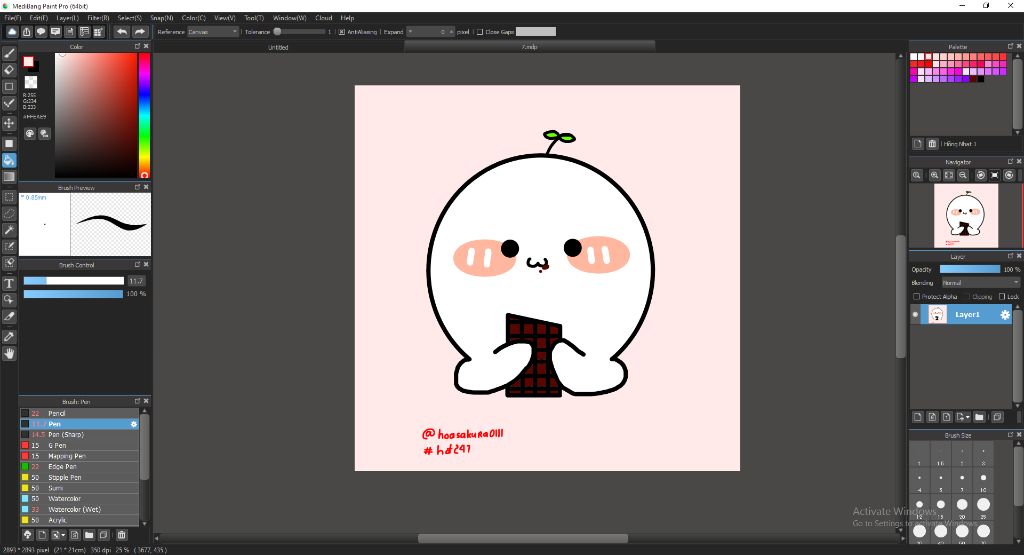Click the Redo arrow in toolbar
The width and height of the screenshot is (1024, 555).
click(x=138, y=32)
